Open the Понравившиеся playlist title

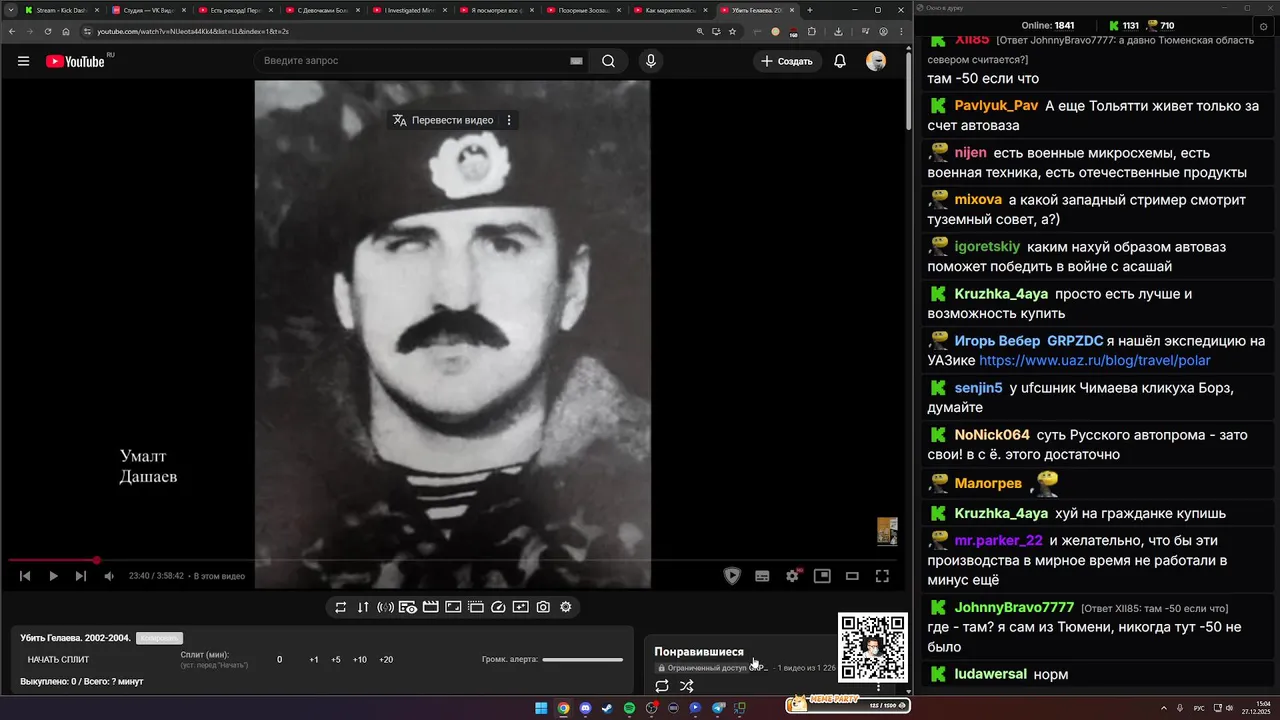pyautogui.click(x=699, y=652)
